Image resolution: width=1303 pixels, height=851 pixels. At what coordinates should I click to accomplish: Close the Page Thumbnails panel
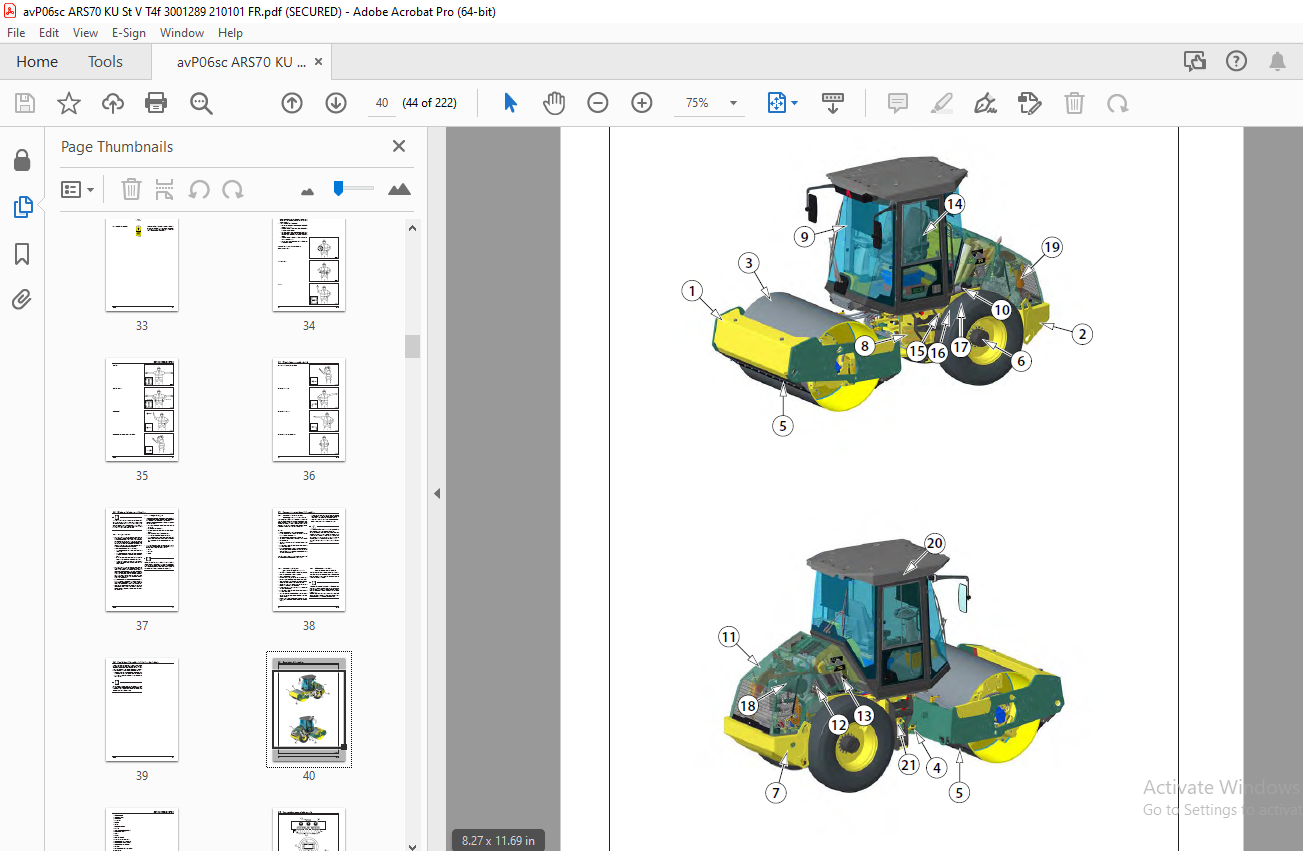pos(399,146)
